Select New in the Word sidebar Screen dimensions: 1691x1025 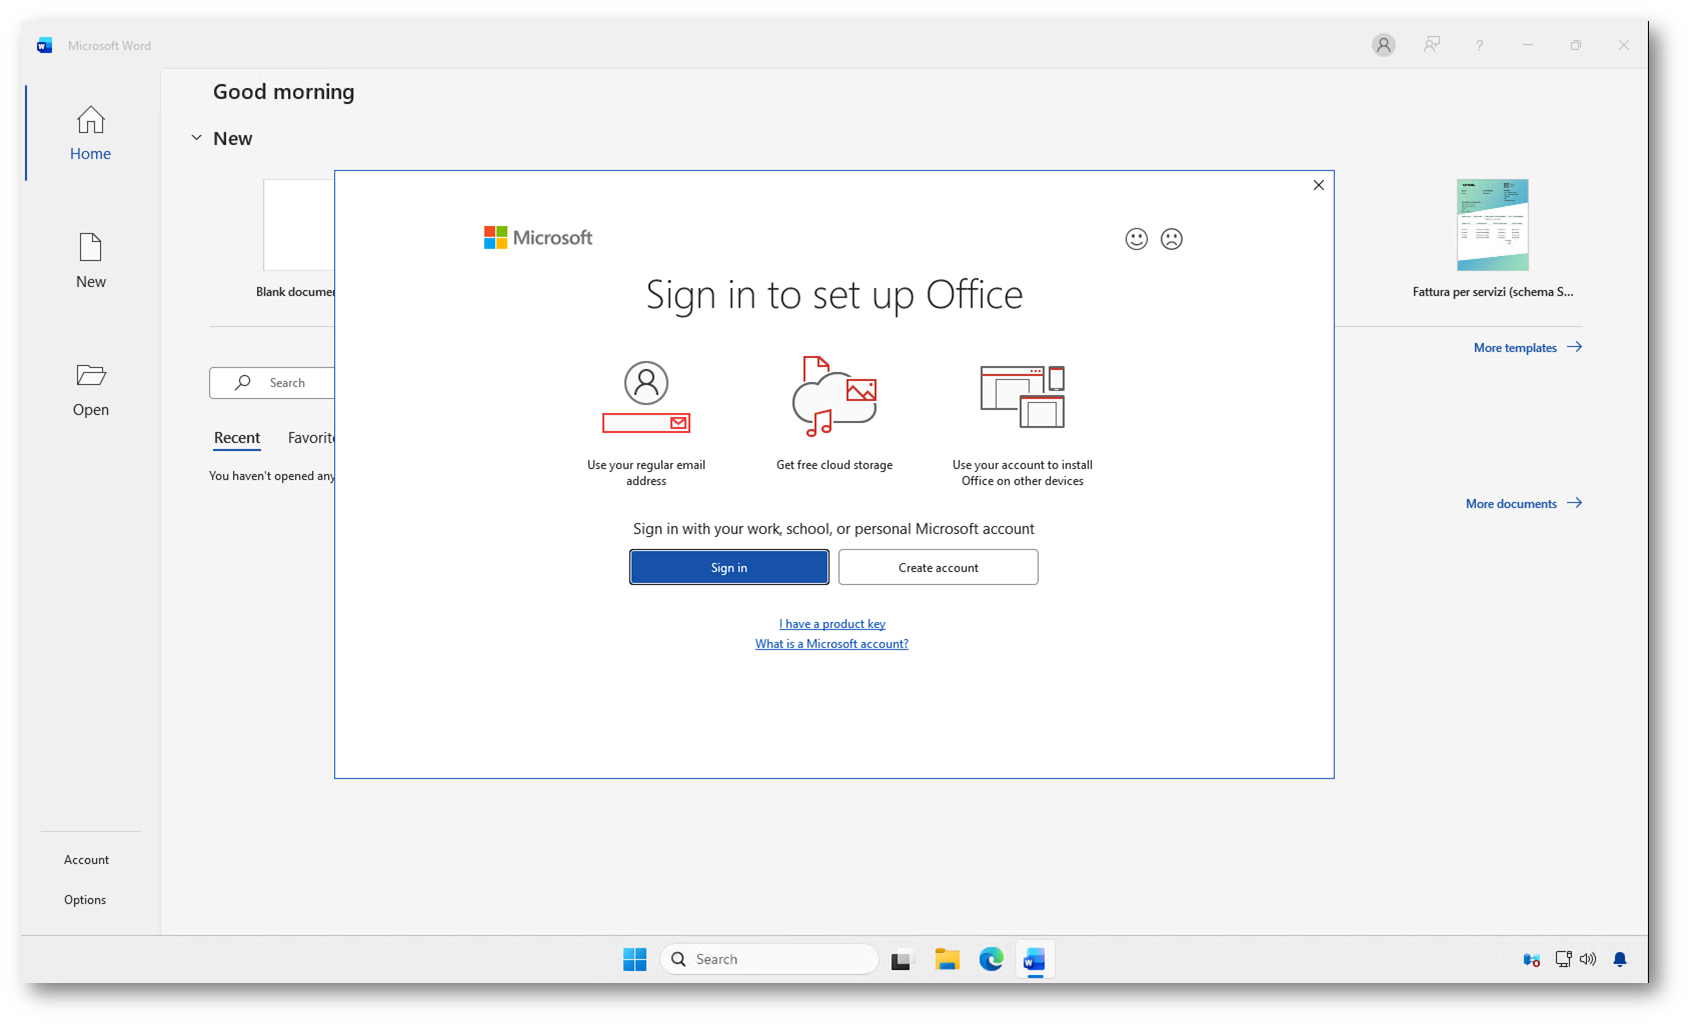coord(90,261)
